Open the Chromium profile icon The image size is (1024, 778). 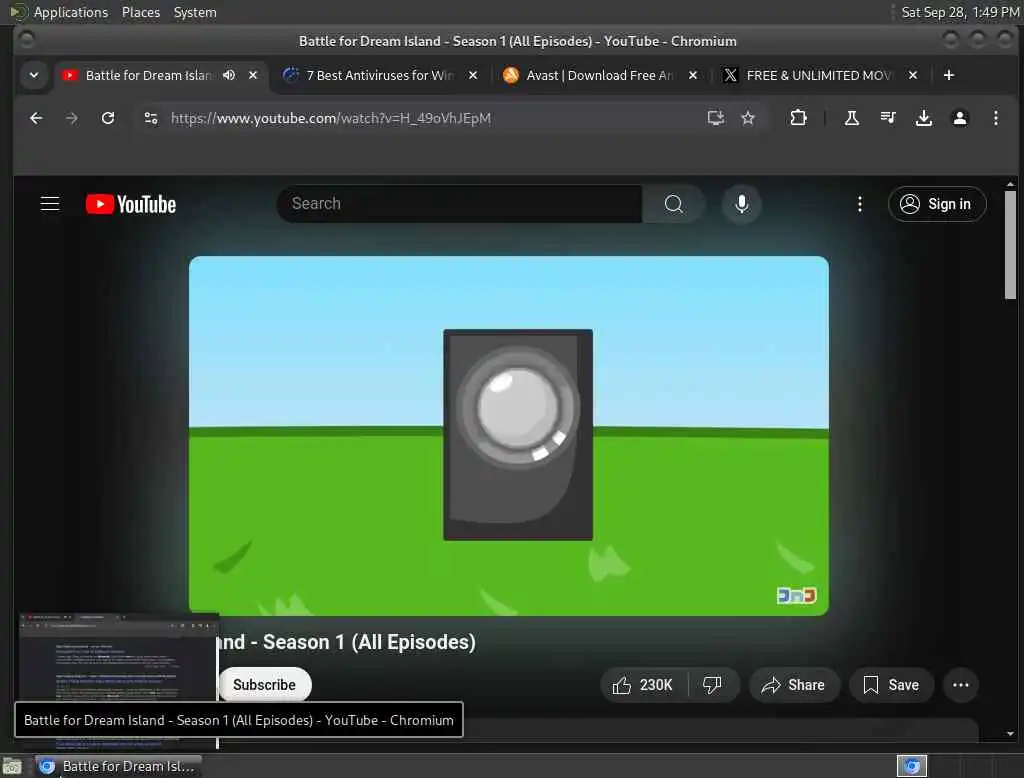click(959, 118)
